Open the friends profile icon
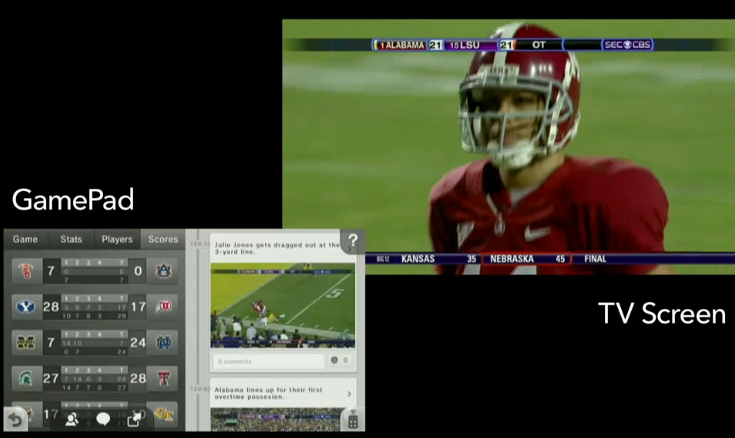Screen dimensions: 735x438 tap(72, 420)
